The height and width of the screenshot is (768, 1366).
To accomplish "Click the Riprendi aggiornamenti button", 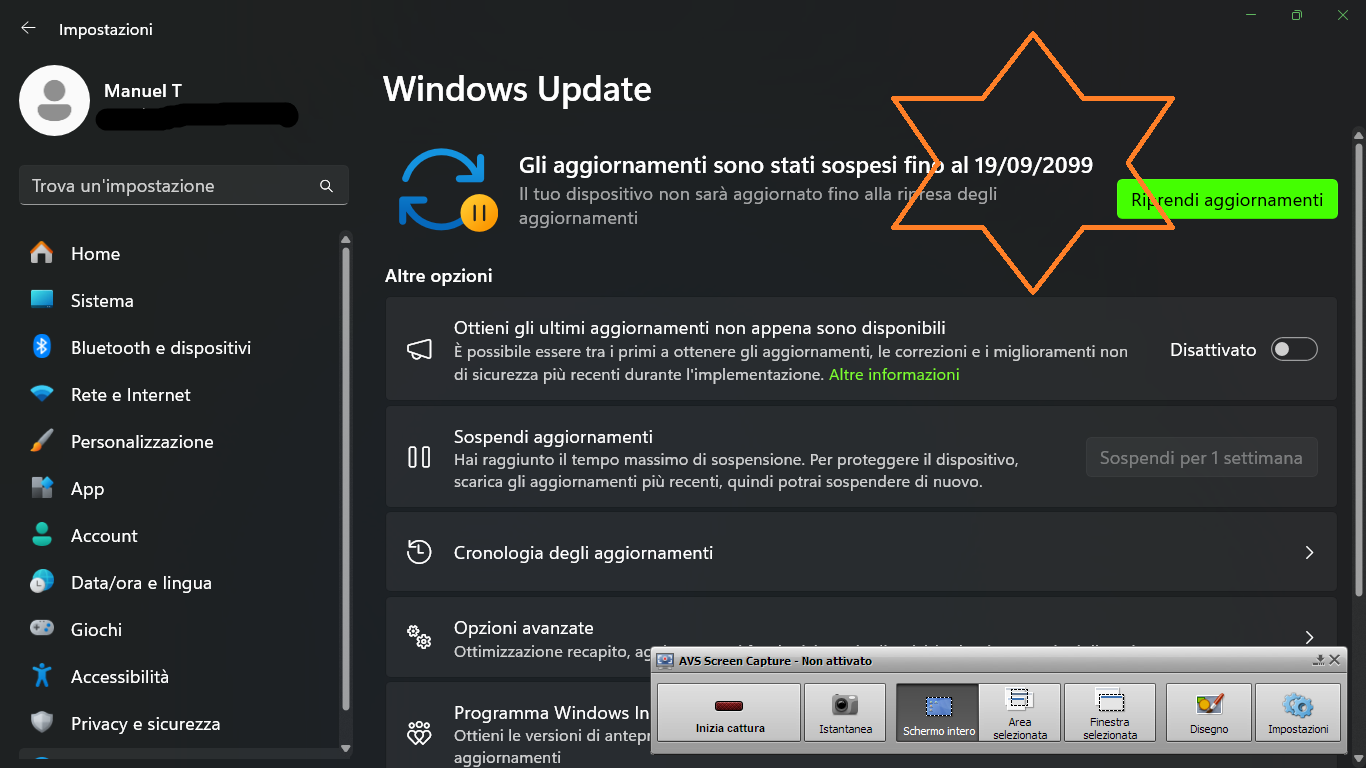I will pyautogui.click(x=1227, y=200).
